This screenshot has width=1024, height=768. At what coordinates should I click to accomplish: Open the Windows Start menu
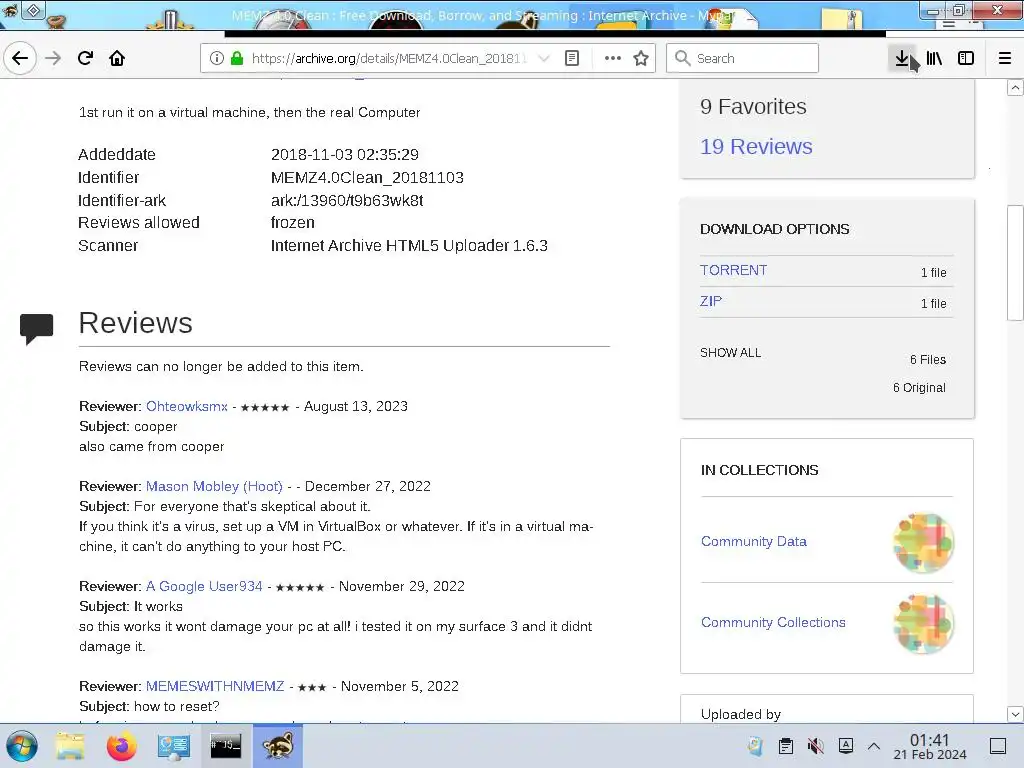click(x=22, y=746)
